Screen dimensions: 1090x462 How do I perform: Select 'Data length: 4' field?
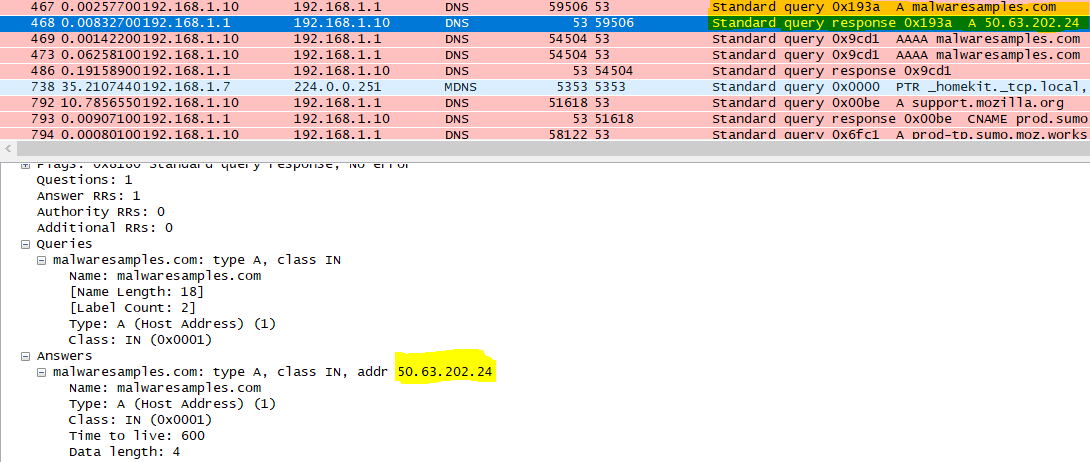click(125, 452)
